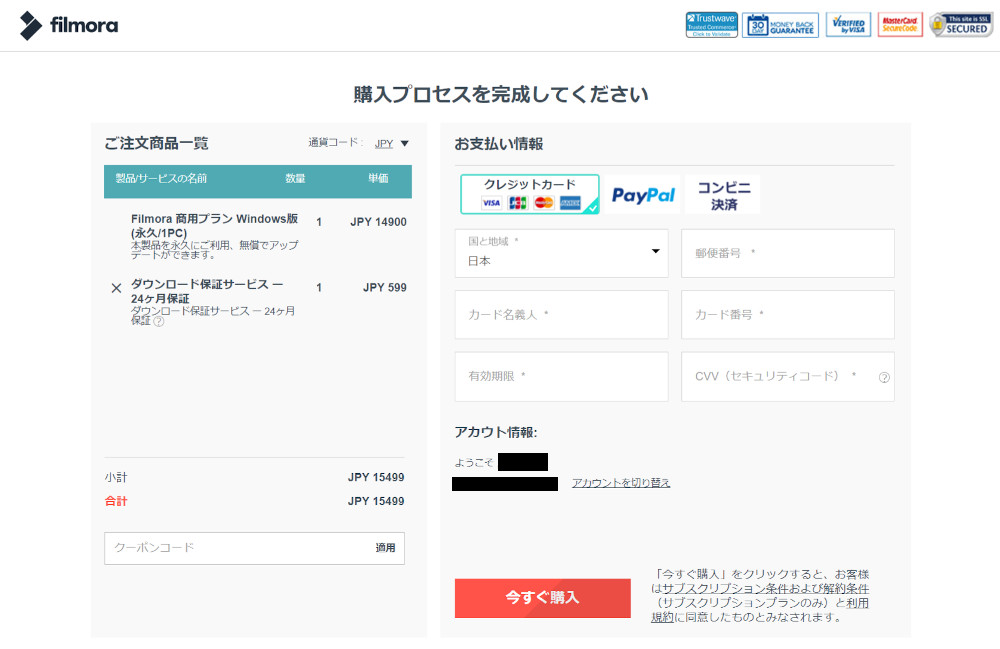Click the JPY 599 unit price

tap(385, 288)
